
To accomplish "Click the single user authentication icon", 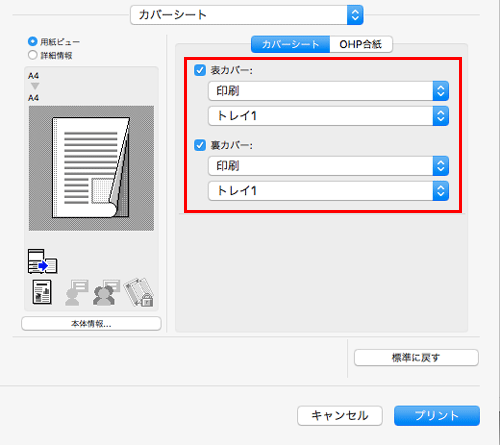I will point(77,292).
